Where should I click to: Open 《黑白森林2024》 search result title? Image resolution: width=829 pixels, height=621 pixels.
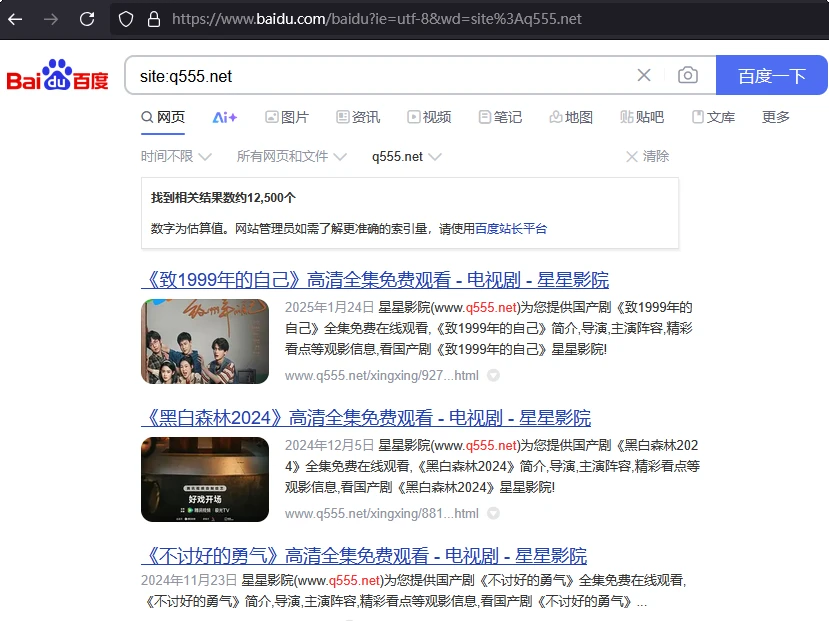pyautogui.click(x=366, y=418)
